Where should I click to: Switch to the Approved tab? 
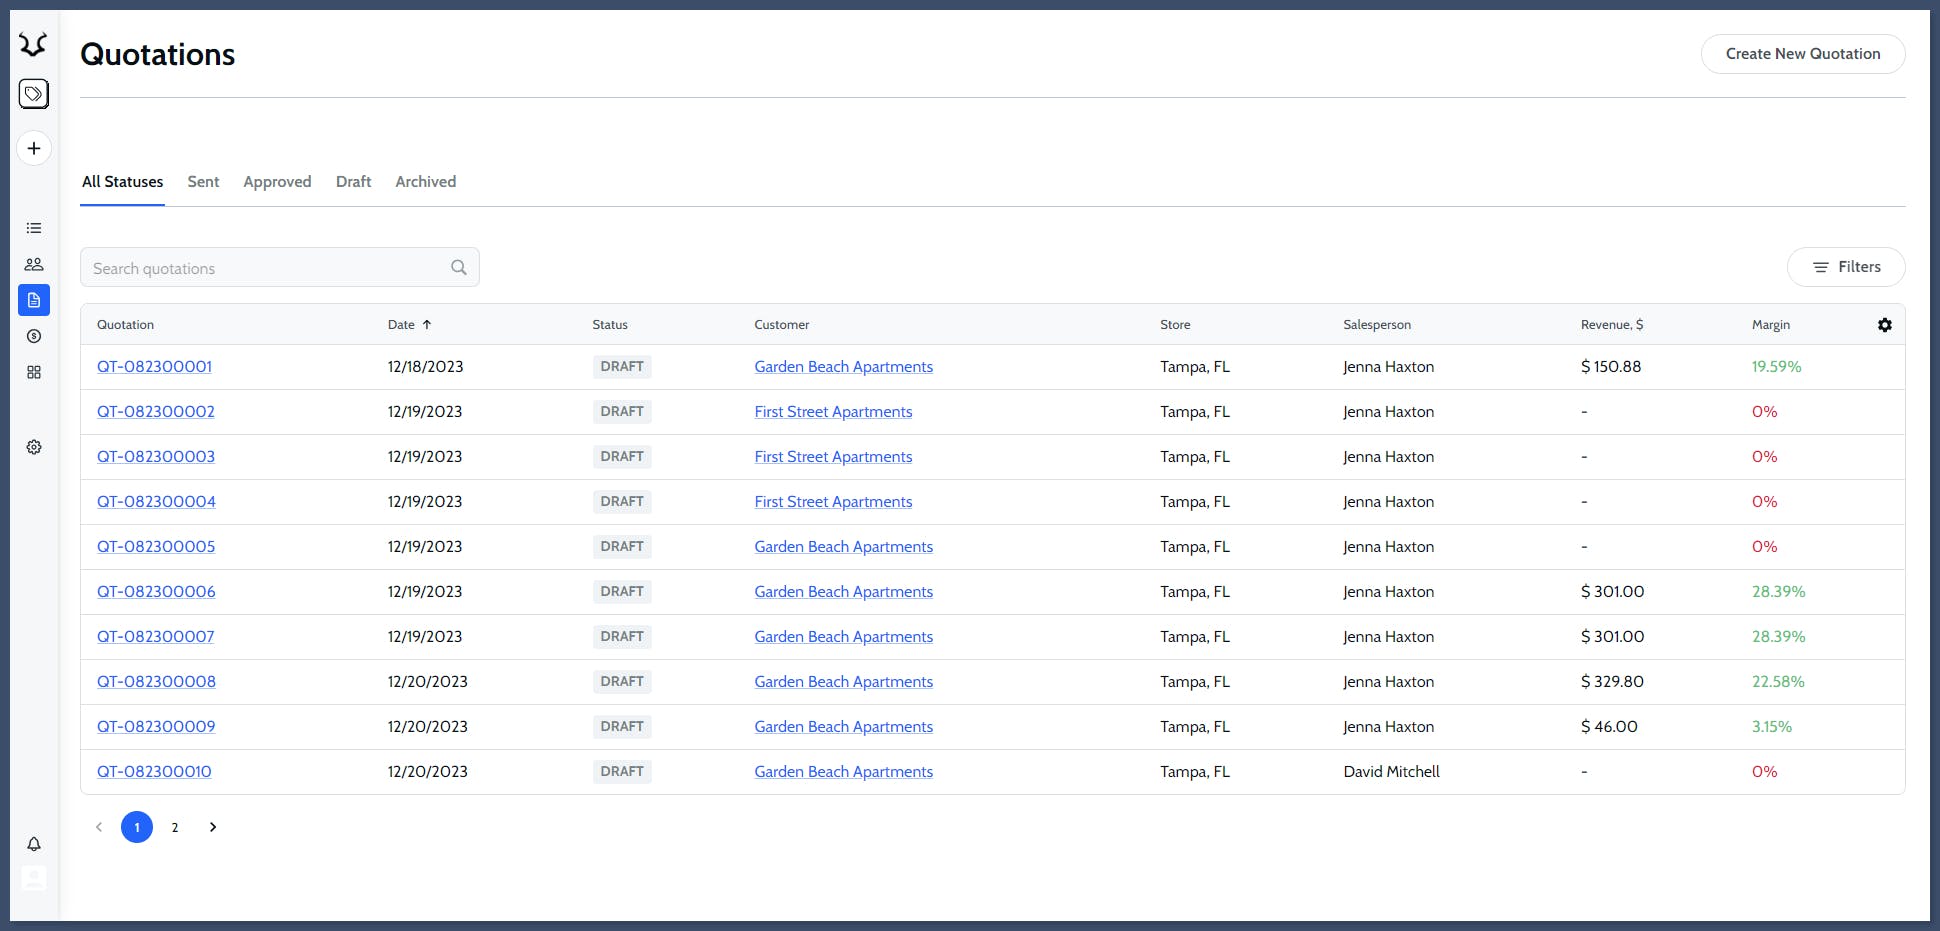point(277,182)
